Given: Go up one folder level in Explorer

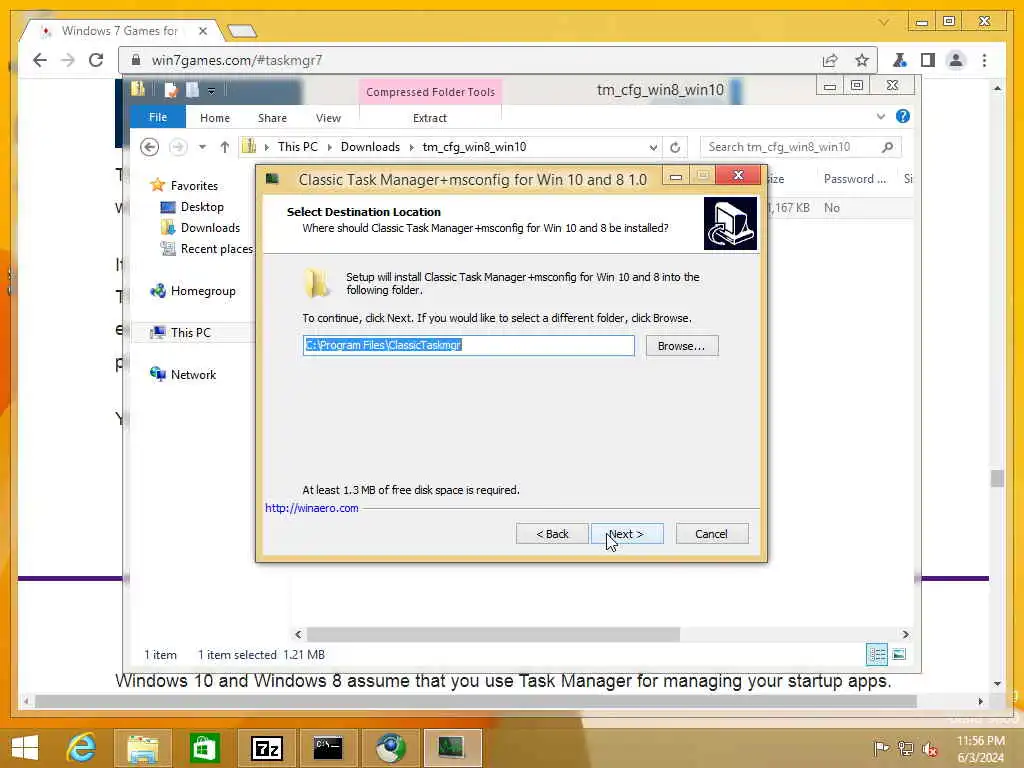Looking at the screenshot, I should [x=225, y=147].
